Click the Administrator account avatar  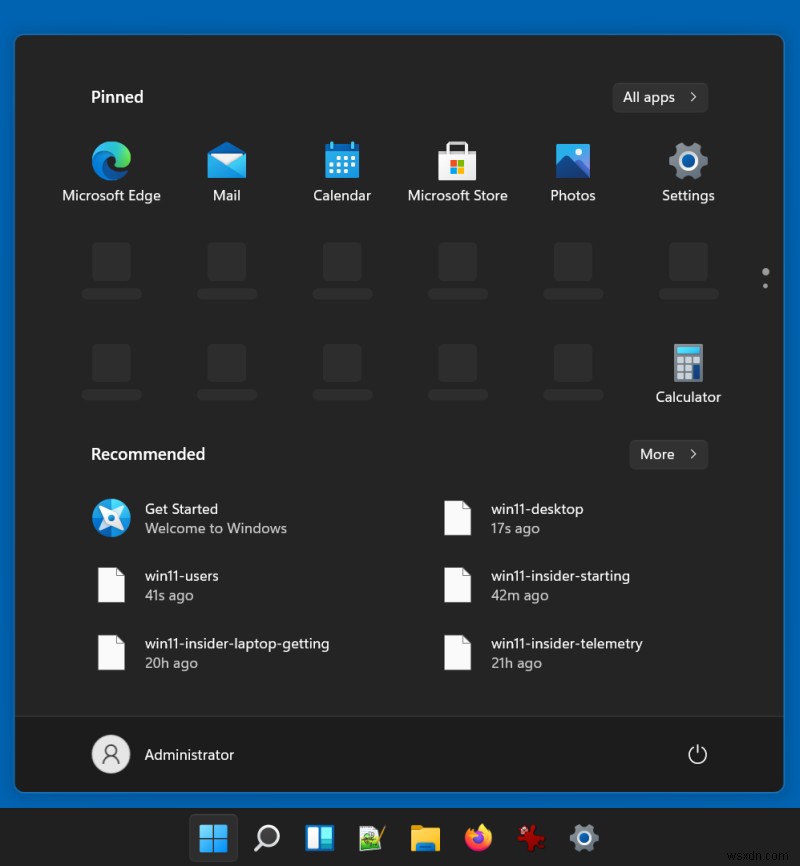pos(111,754)
